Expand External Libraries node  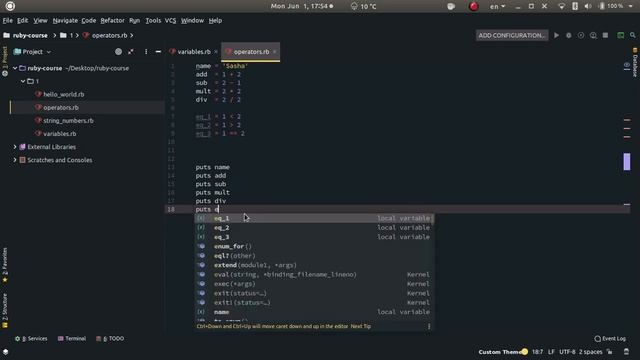15,147
